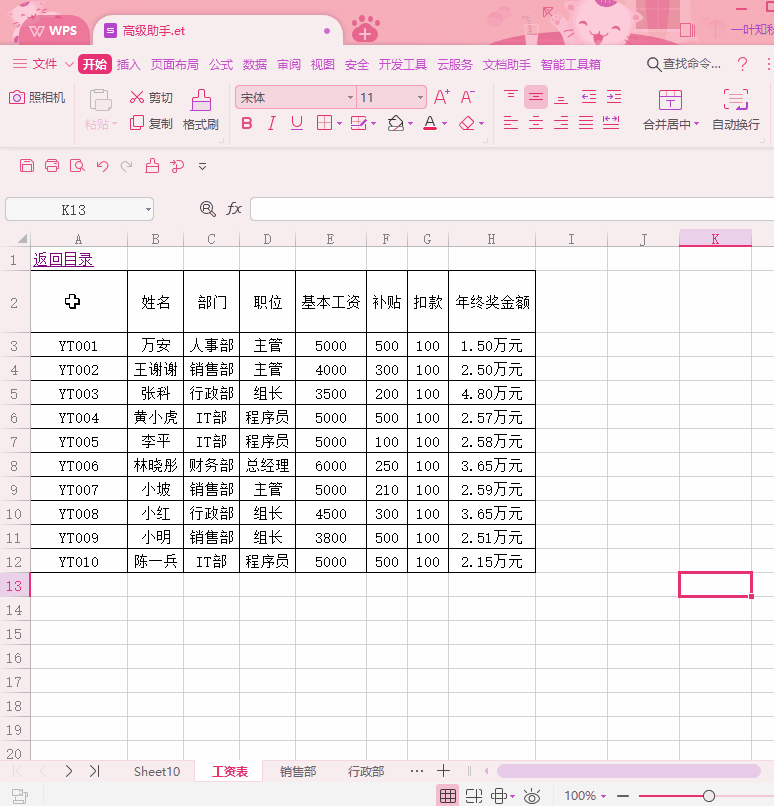Image resolution: width=774 pixels, height=806 pixels.
Task: Align text left
Action: point(510,123)
